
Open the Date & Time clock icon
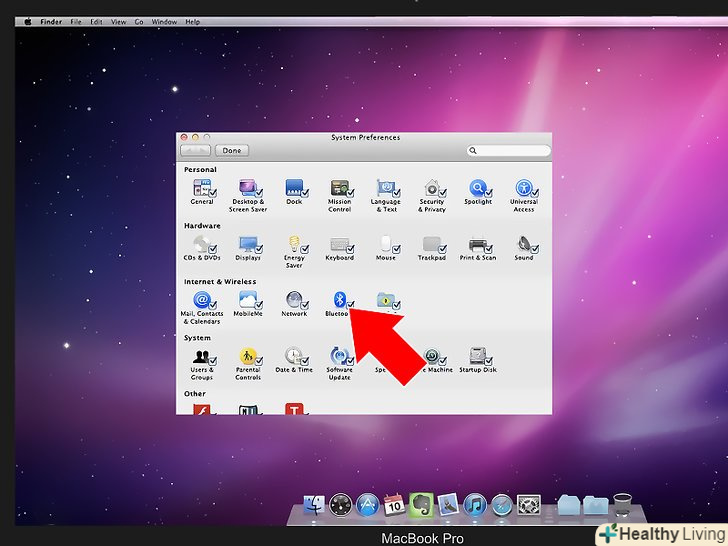coord(293,356)
